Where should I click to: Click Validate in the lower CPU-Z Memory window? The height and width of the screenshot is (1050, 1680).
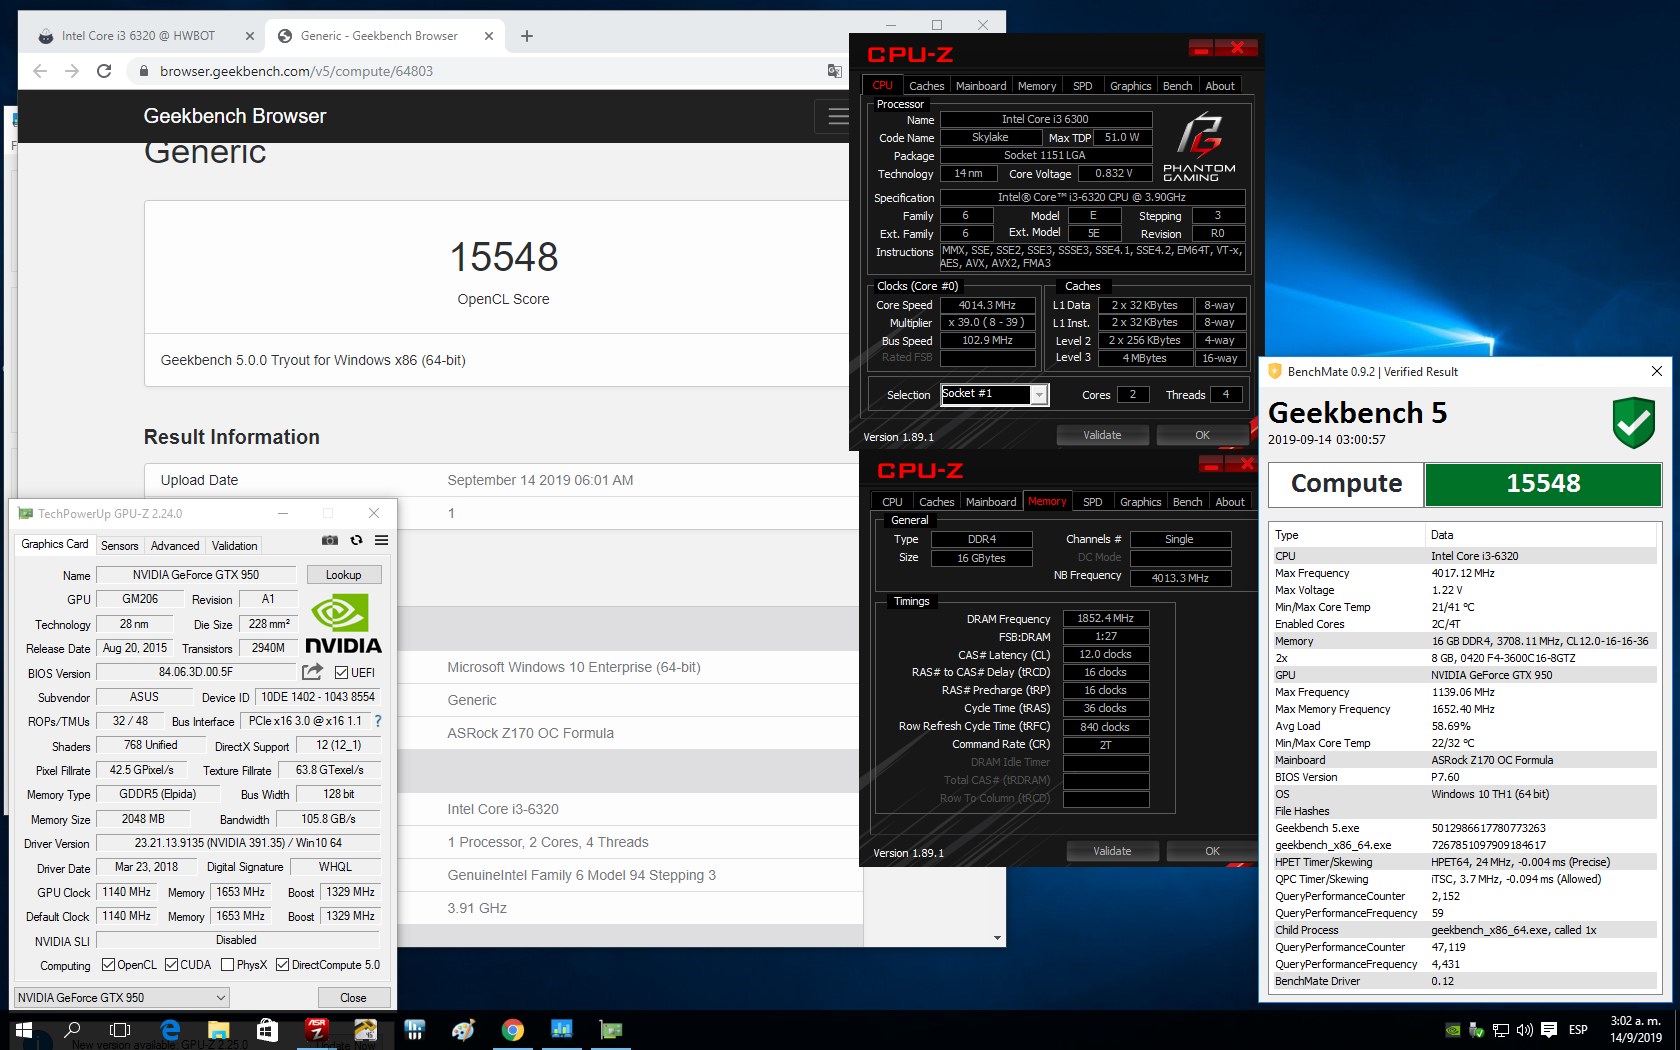(1112, 851)
